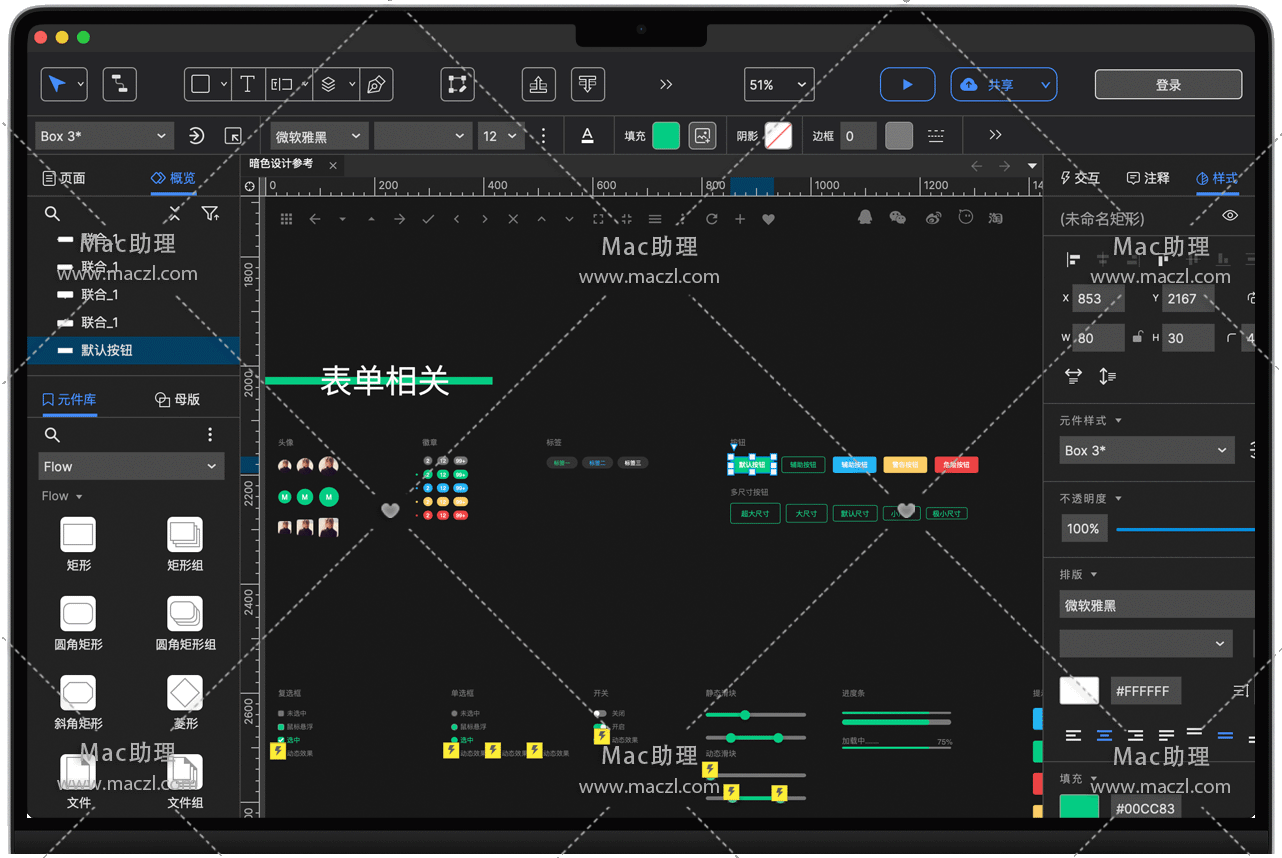The width and height of the screenshot is (1282, 858).
Task: Open the 微软雅黑 font dropdown in the toolbar
Action: coord(319,136)
